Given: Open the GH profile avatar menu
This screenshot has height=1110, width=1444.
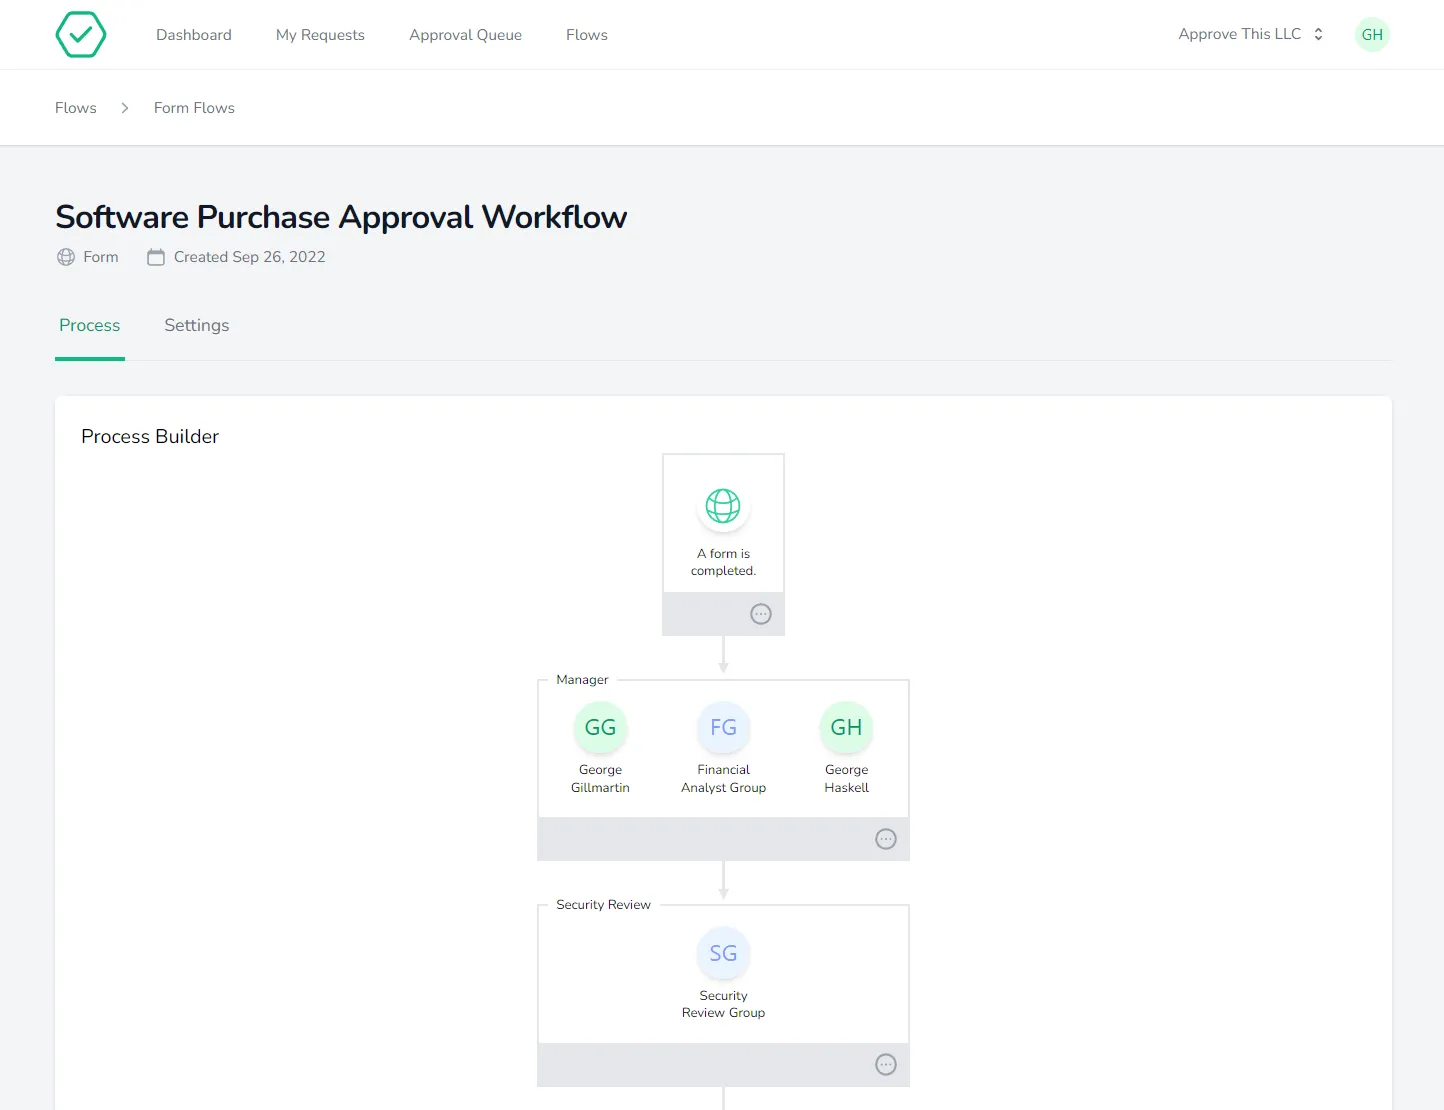Looking at the screenshot, I should 1372,34.
